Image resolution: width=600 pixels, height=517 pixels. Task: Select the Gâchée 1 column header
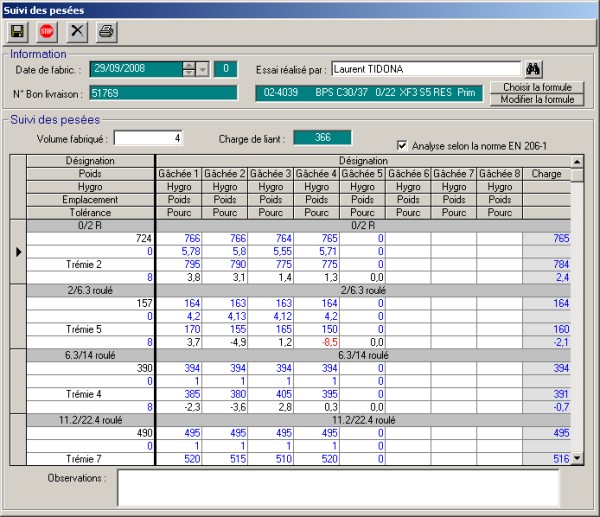pos(178,173)
